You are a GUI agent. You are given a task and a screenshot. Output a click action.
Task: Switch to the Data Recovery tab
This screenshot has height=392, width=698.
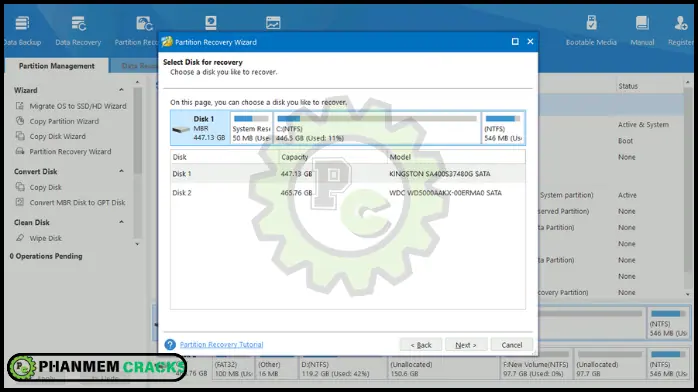pyautogui.click(x=135, y=66)
